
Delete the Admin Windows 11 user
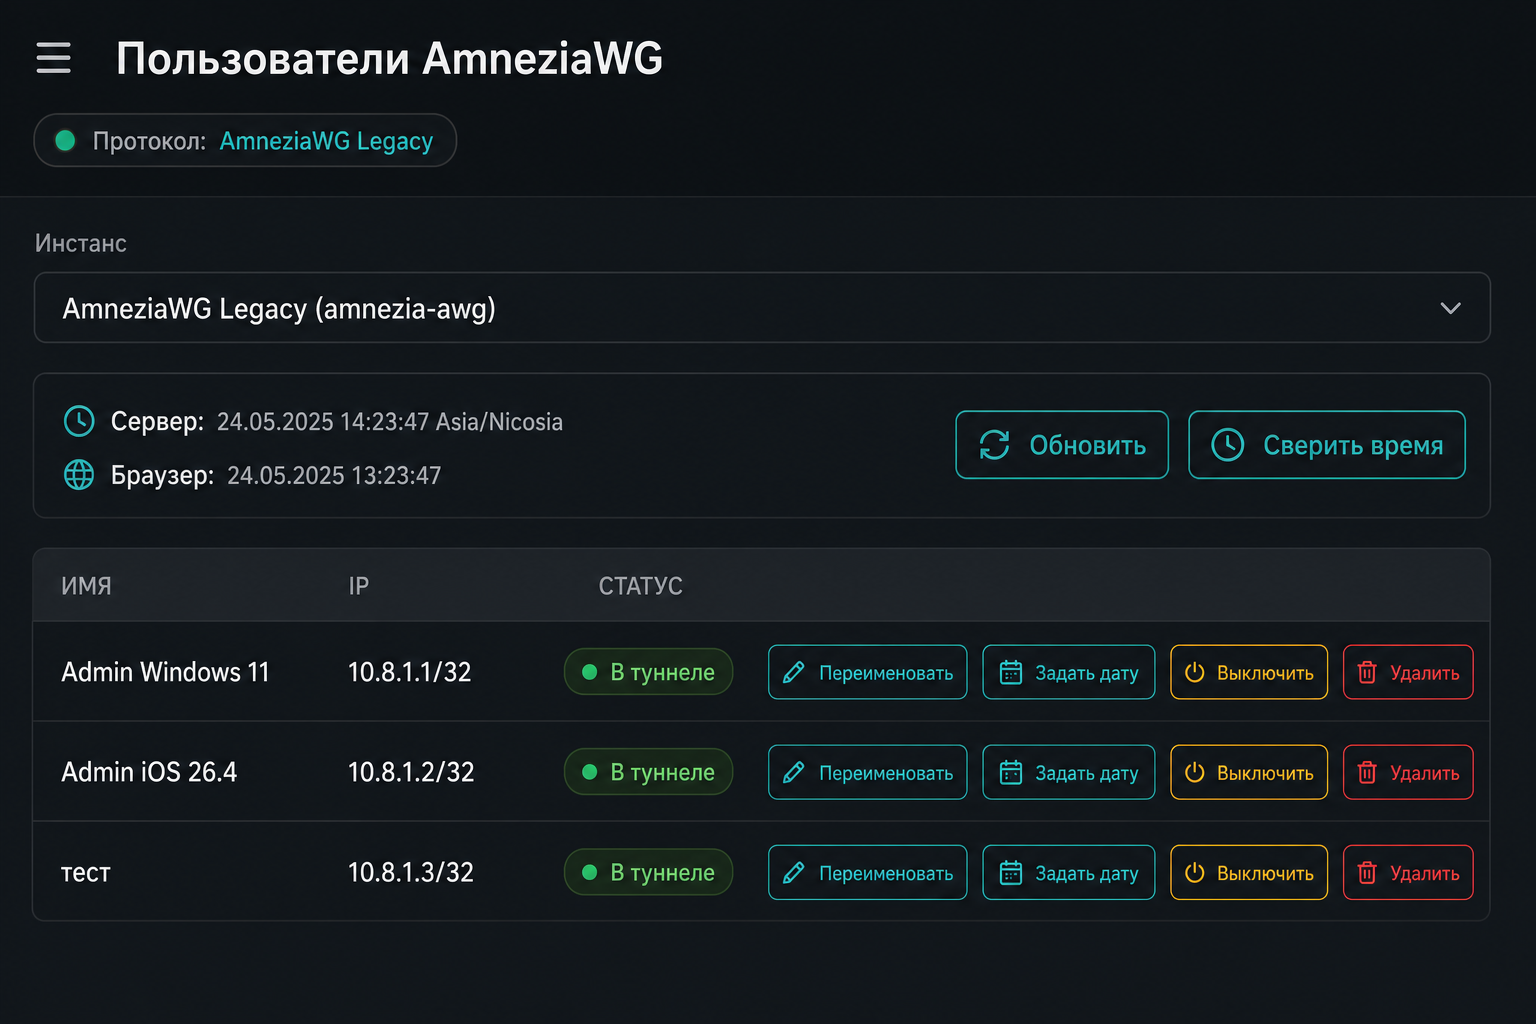tap(1408, 672)
